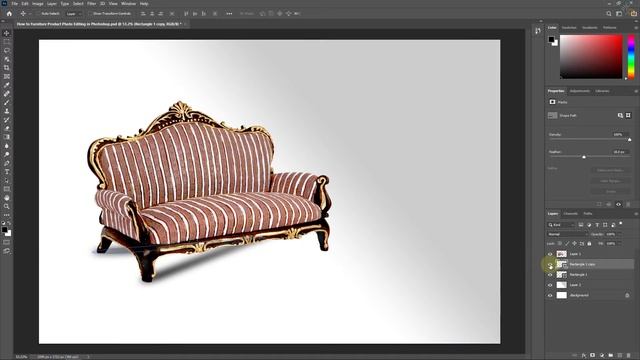Toggle visibility of Rectangle 1 copy layer
The height and width of the screenshot is (360, 640).
(x=550, y=264)
